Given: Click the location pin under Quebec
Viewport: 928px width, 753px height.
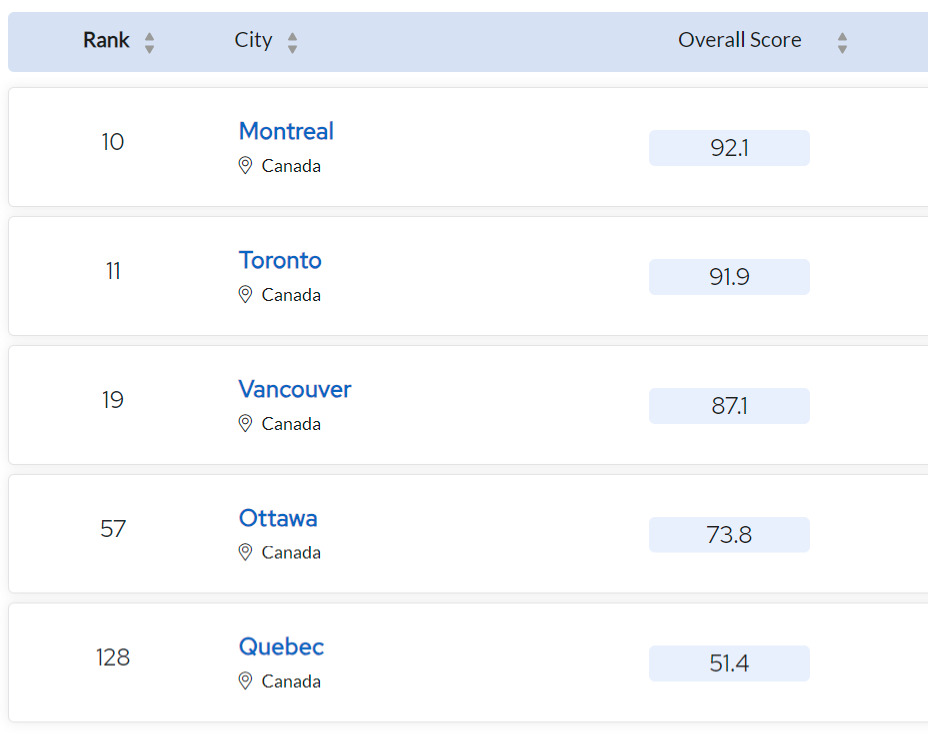Looking at the screenshot, I should pos(245,682).
